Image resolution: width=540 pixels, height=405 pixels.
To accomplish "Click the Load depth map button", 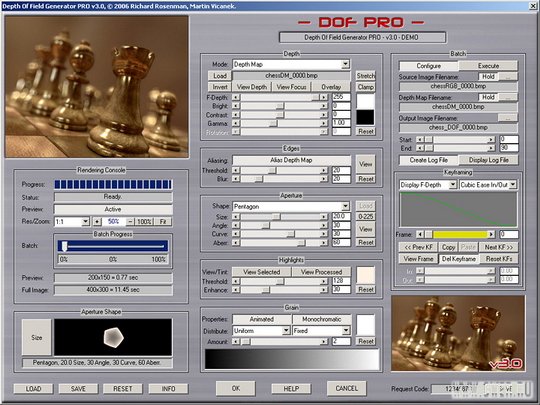I will [219, 76].
